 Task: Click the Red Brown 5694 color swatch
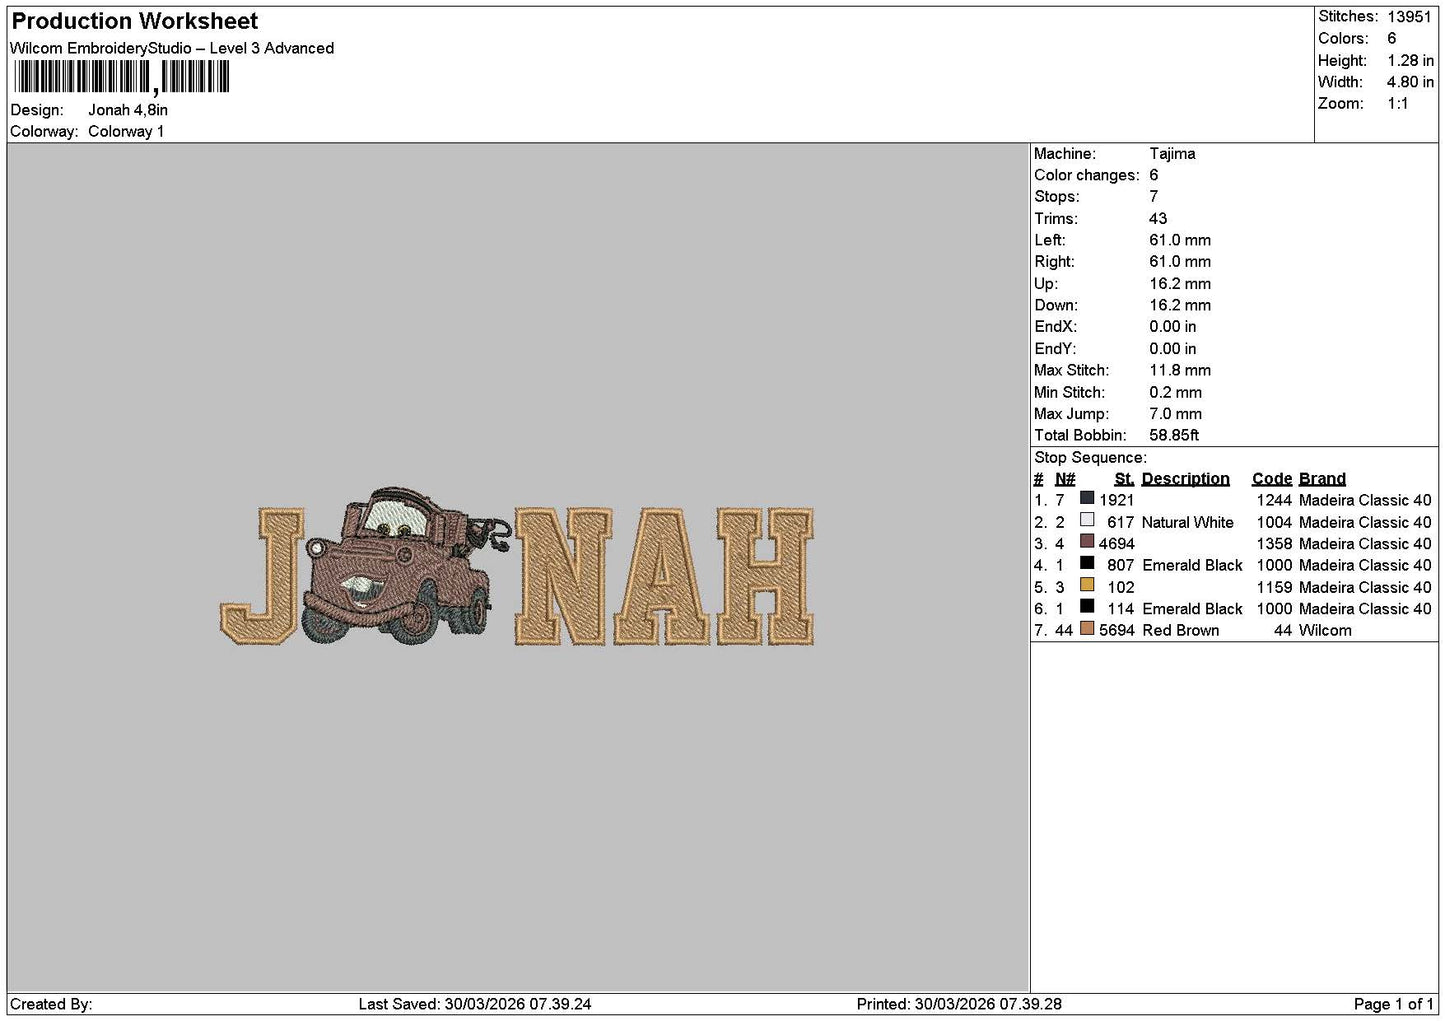coord(1087,628)
